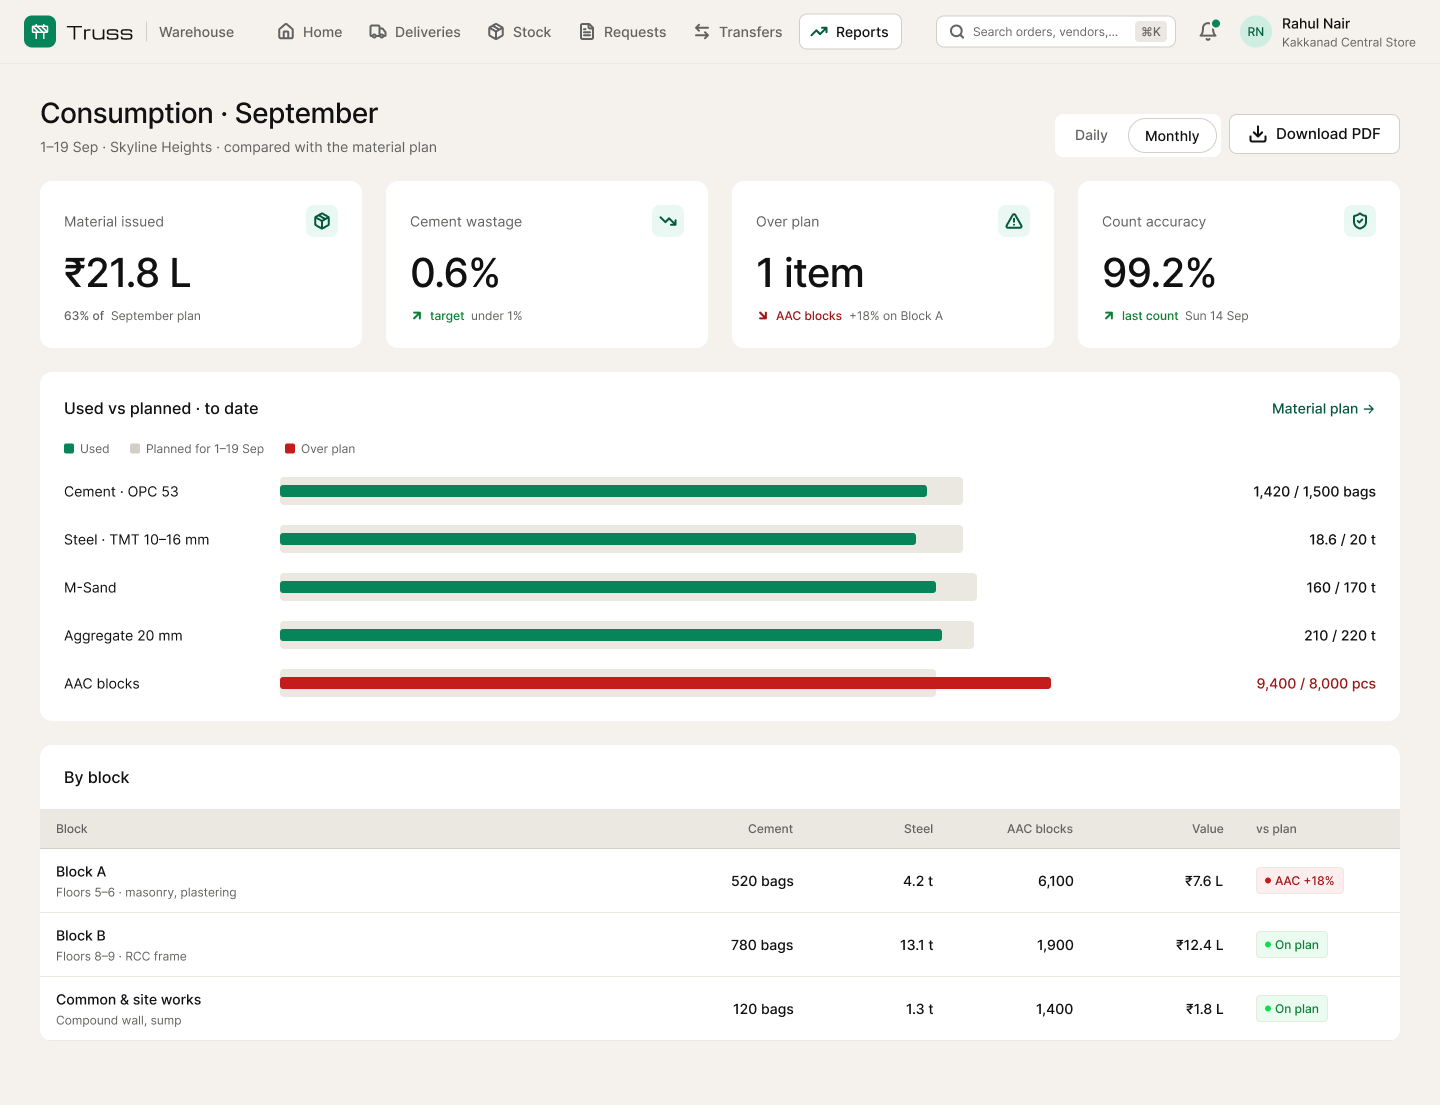1440x1105 pixels.
Task: Open the Transfers section
Action: [x=738, y=32]
